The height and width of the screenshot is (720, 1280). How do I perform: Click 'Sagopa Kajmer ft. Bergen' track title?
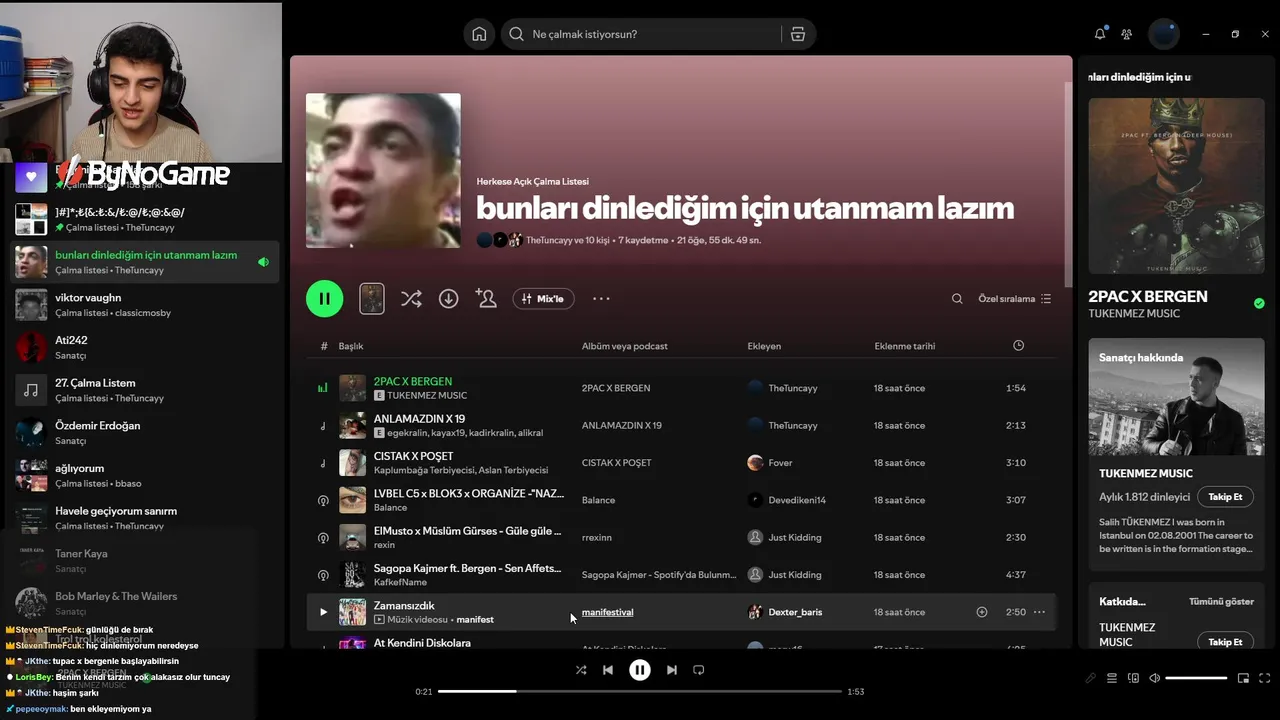pos(467,568)
